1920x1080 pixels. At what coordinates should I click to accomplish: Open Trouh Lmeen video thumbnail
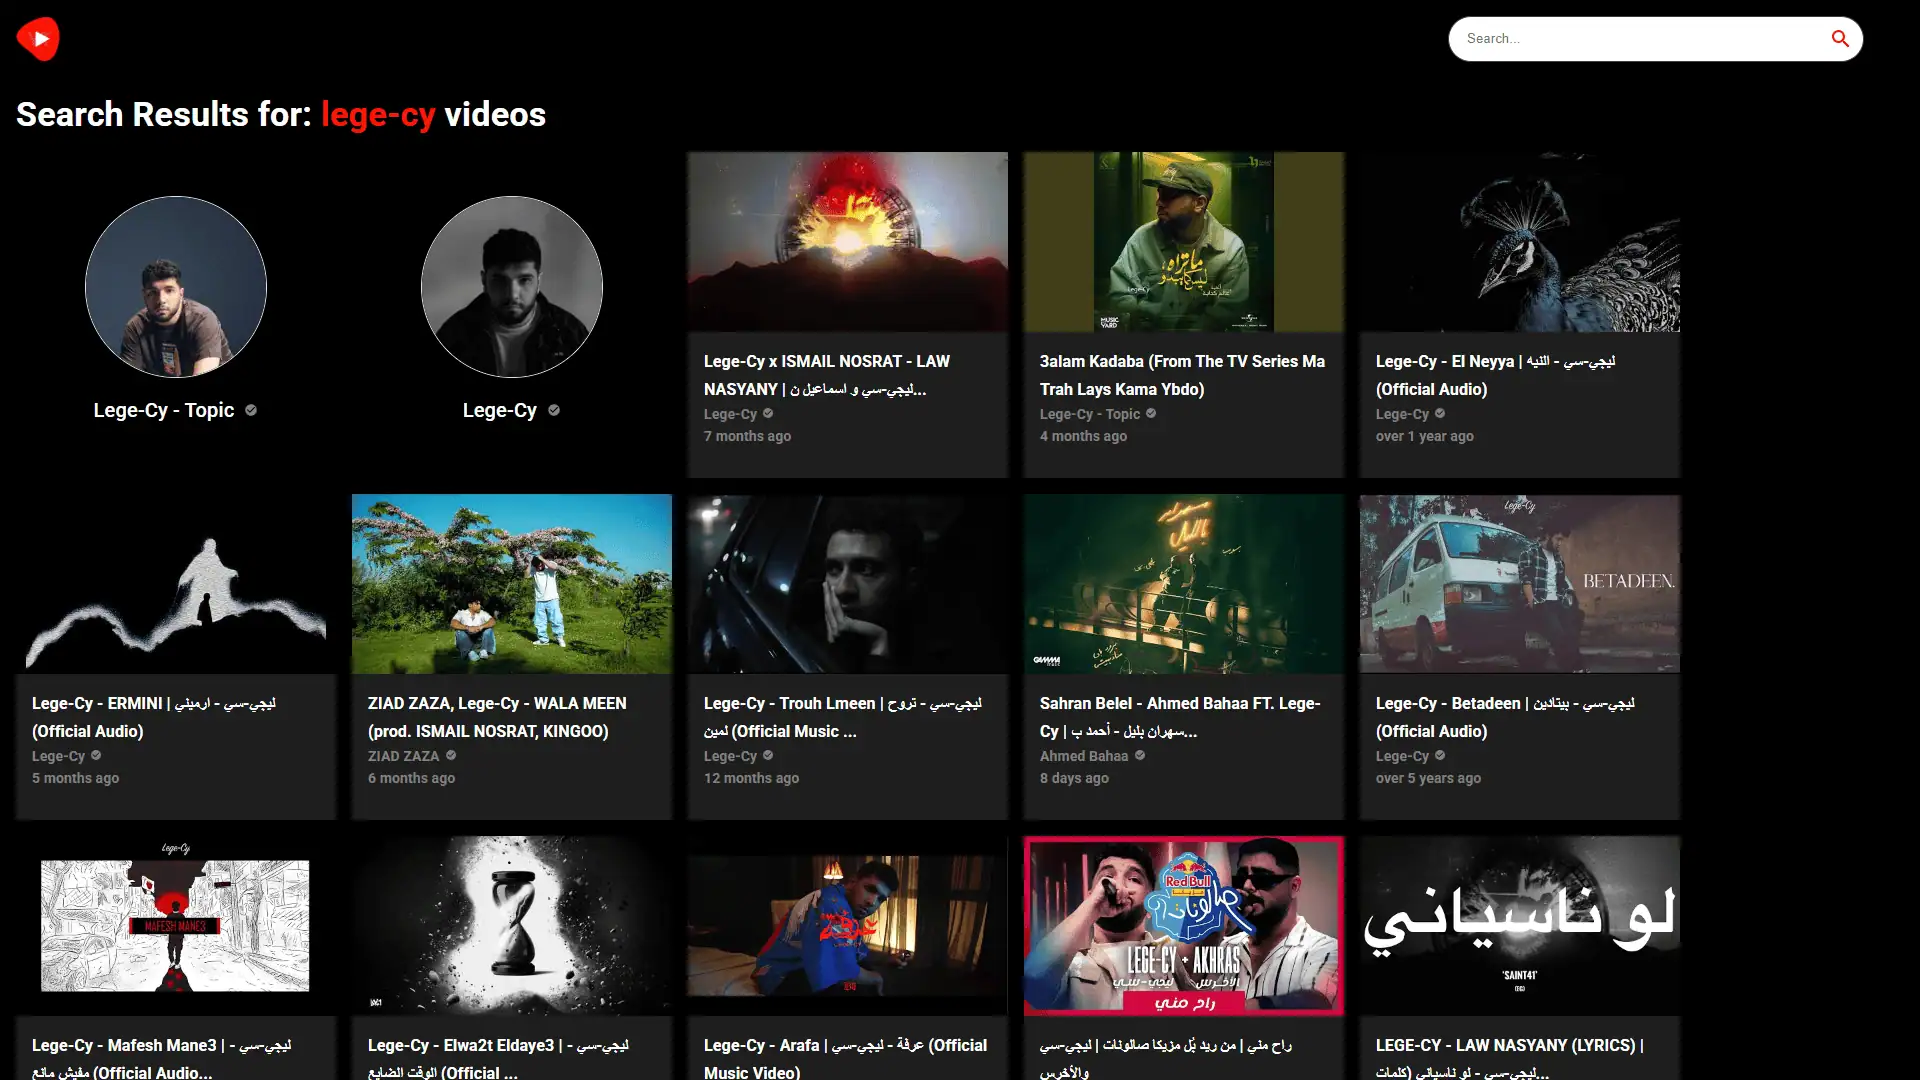[848, 584]
